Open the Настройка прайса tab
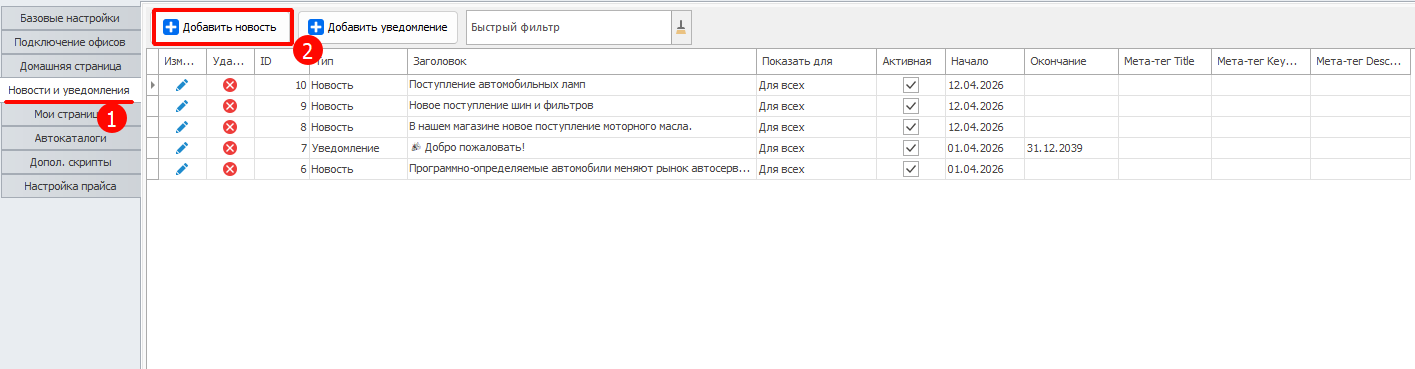Viewport: 1415px width, 369px height. [x=70, y=186]
